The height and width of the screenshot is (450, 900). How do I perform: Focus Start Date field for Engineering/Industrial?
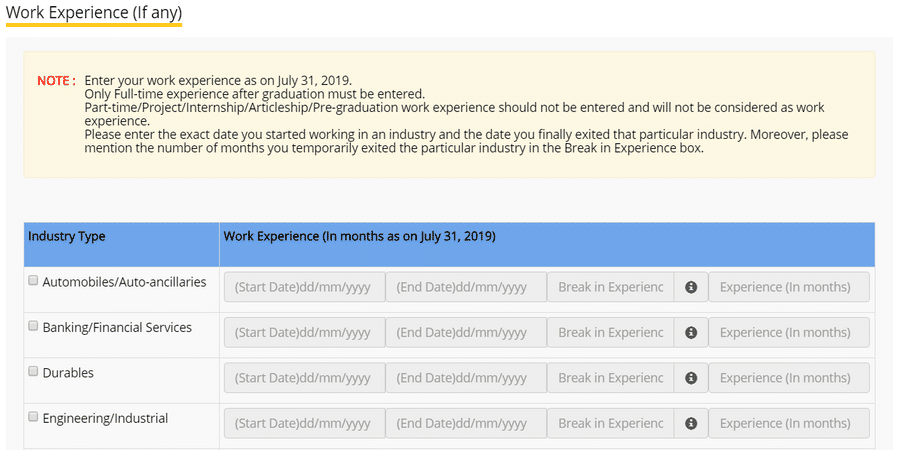coord(304,423)
